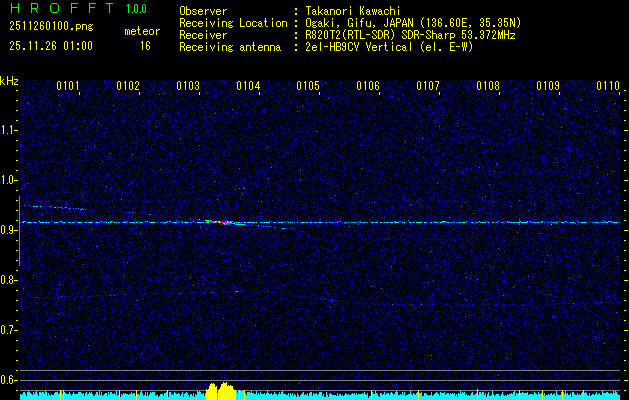Select the 0107 time marker
629x400 pixels.
(x=428, y=86)
